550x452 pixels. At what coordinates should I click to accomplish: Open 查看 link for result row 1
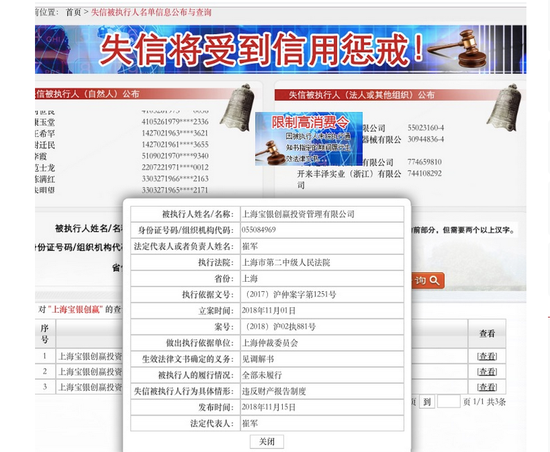[487, 357]
